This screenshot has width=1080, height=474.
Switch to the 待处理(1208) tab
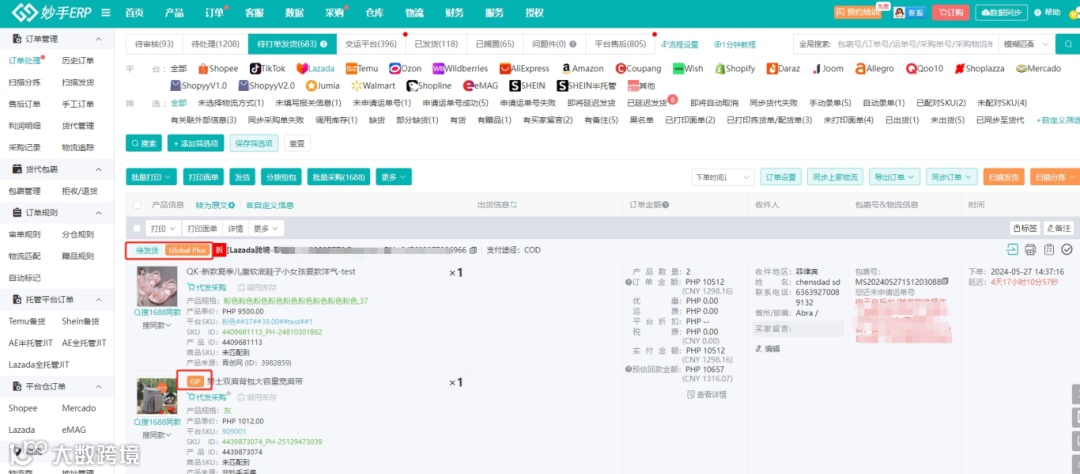coord(216,44)
